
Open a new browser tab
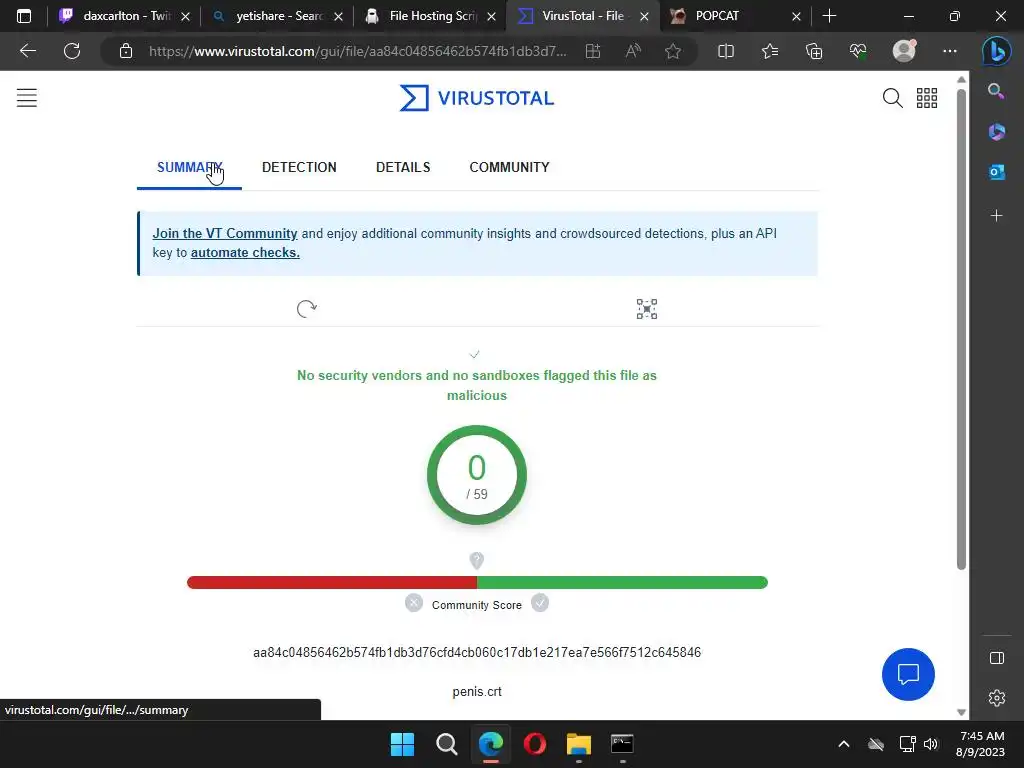[x=829, y=16]
